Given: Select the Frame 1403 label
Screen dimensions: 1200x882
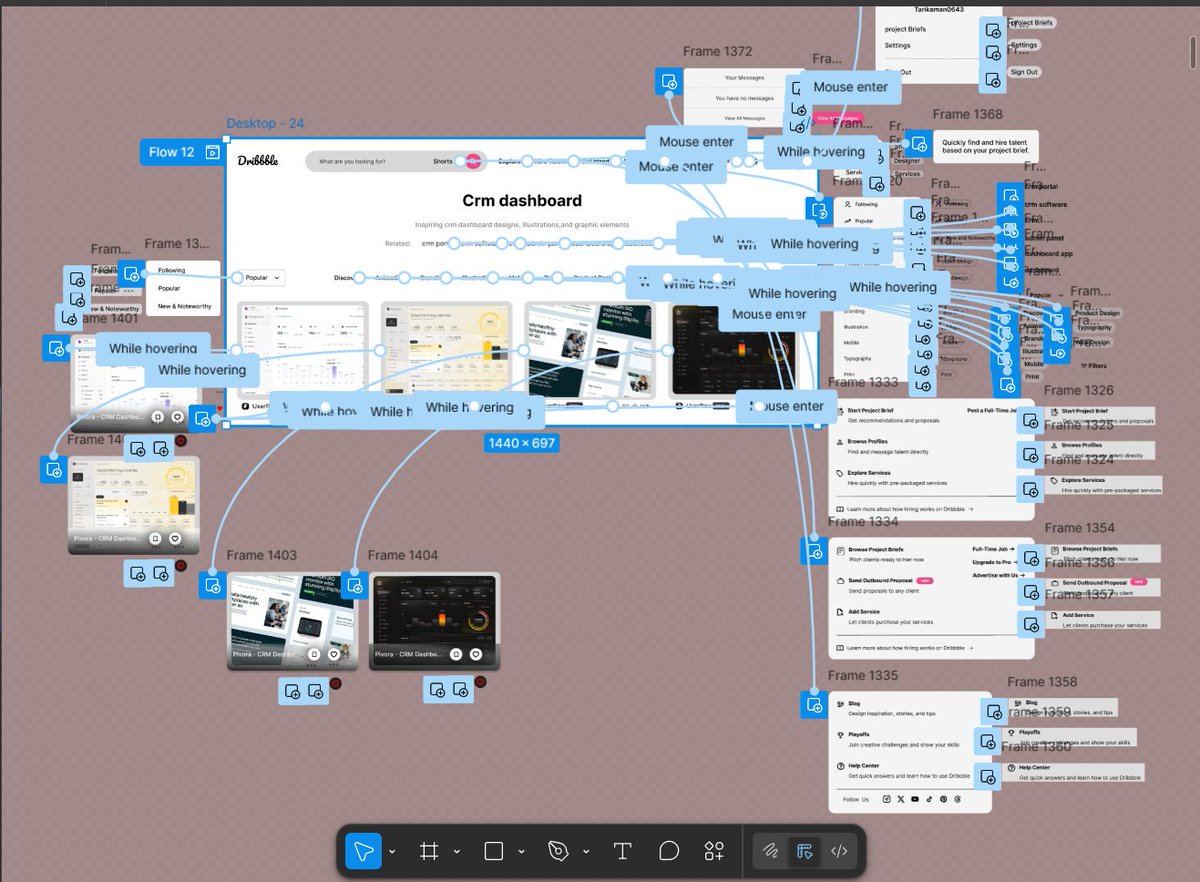Looking at the screenshot, I should point(262,555).
